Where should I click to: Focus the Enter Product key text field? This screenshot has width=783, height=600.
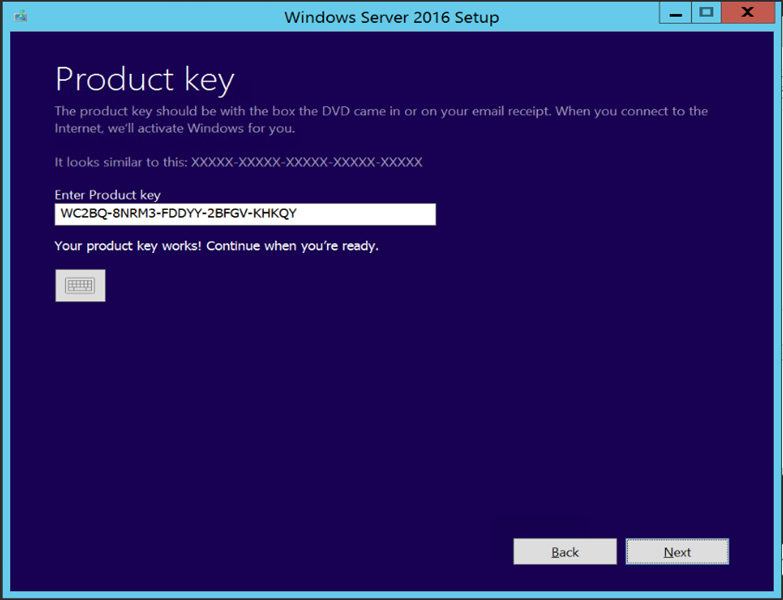click(245, 214)
